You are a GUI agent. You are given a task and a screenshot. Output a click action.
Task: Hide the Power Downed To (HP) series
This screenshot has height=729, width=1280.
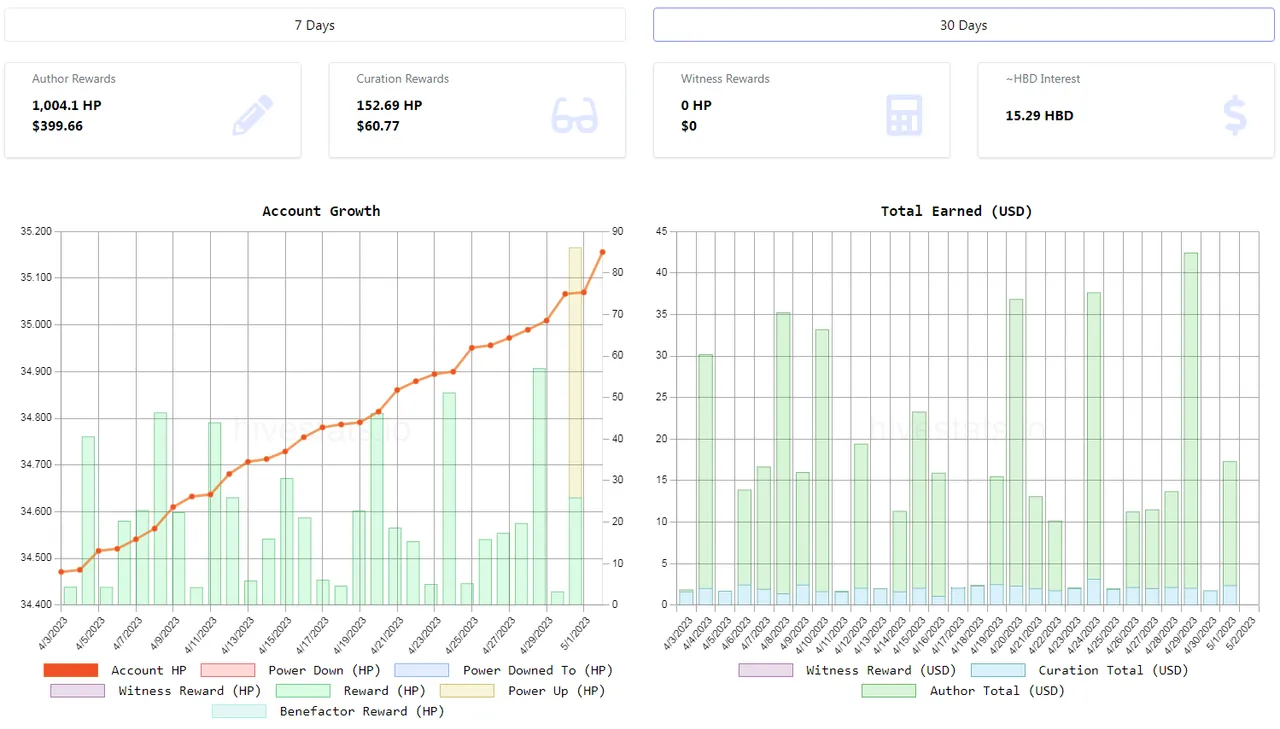tap(504, 670)
